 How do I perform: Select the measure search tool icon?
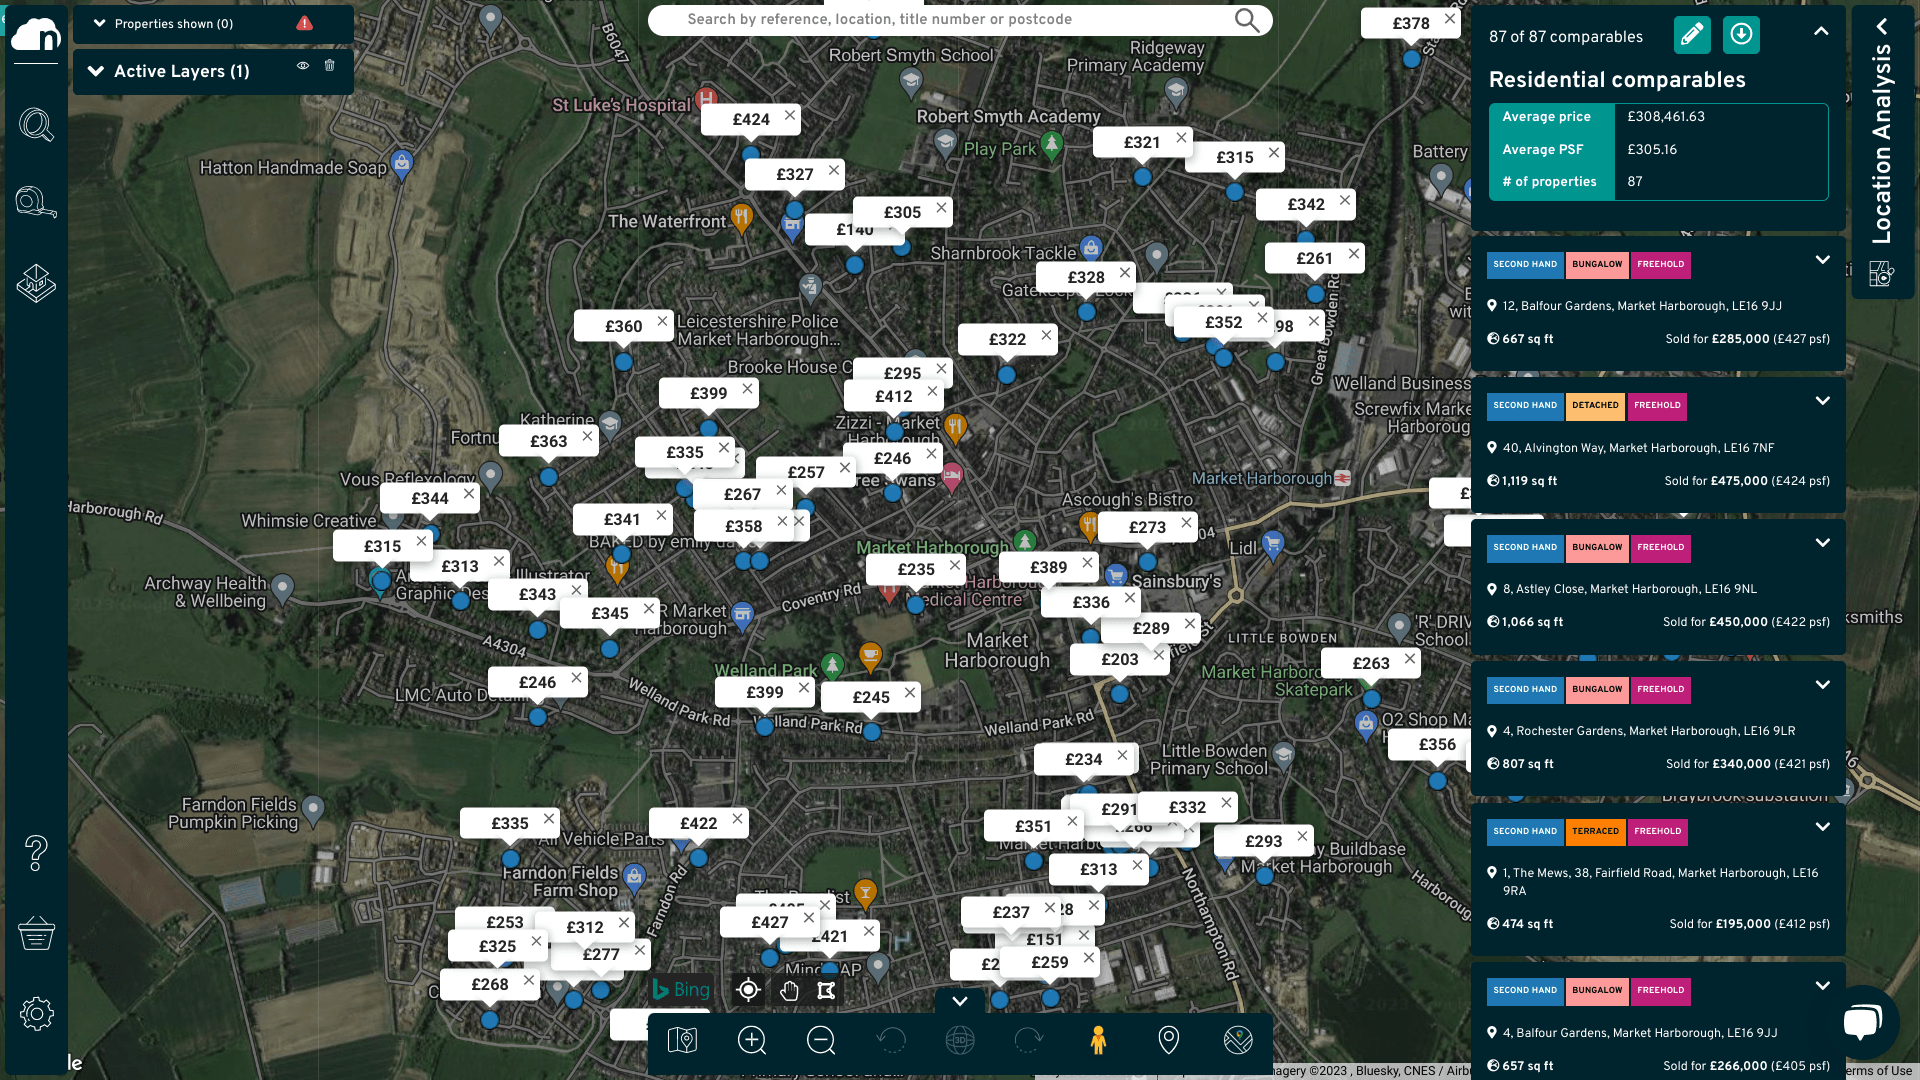[36, 203]
